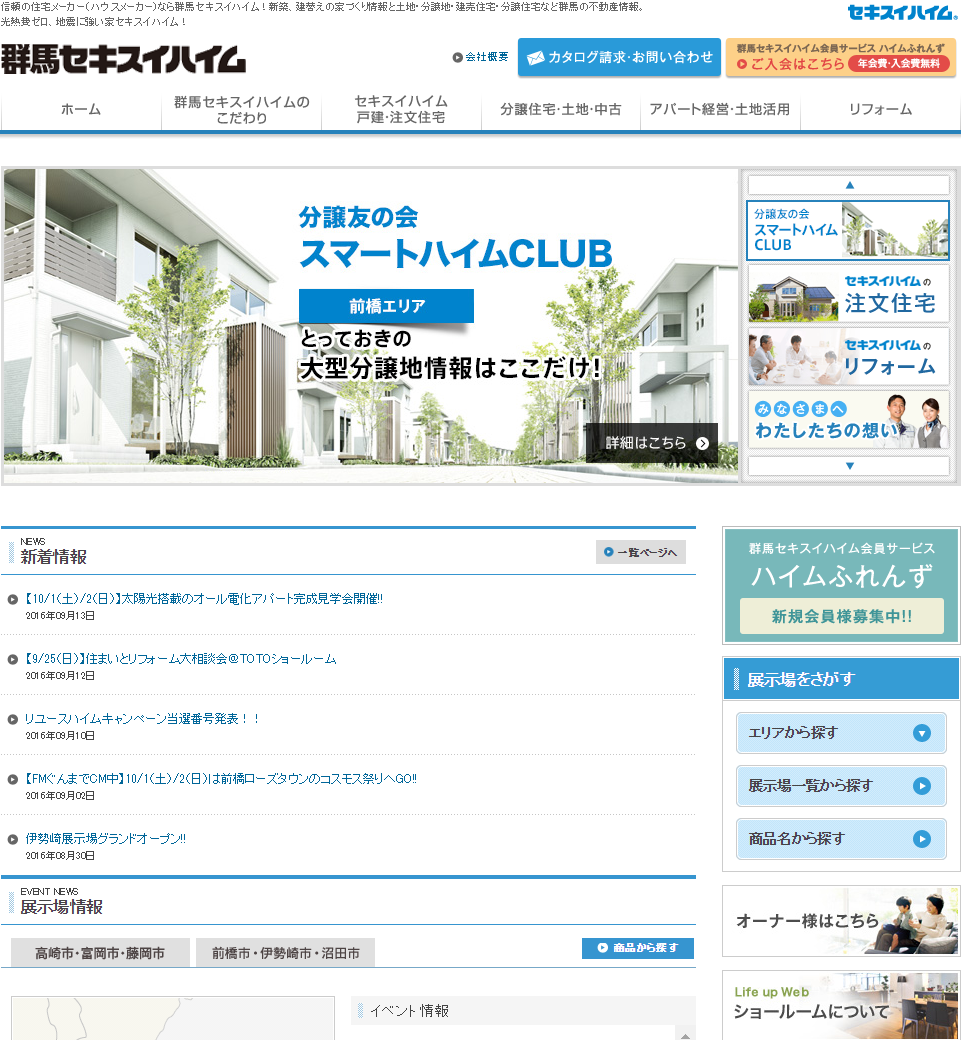Image resolution: width=961 pixels, height=1040 pixels.
Task: Open アパート経営・土地活用 menu item
Action: (x=720, y=109)
